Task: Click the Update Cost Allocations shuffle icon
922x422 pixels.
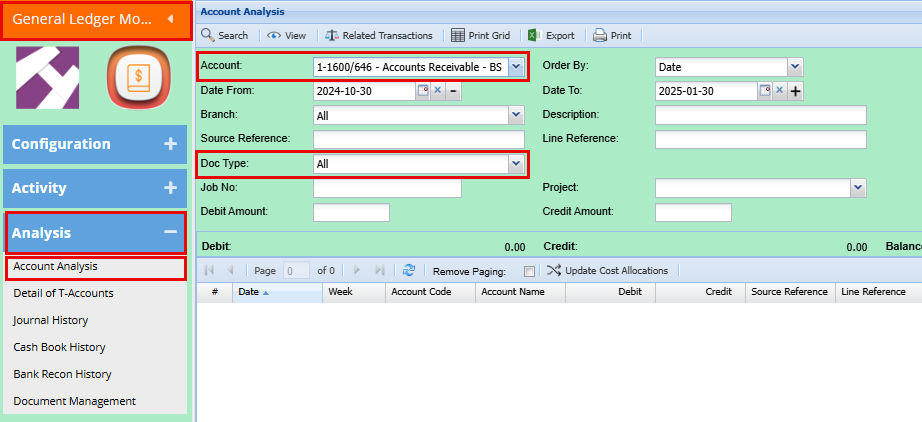Action: [x=553, y=270]
